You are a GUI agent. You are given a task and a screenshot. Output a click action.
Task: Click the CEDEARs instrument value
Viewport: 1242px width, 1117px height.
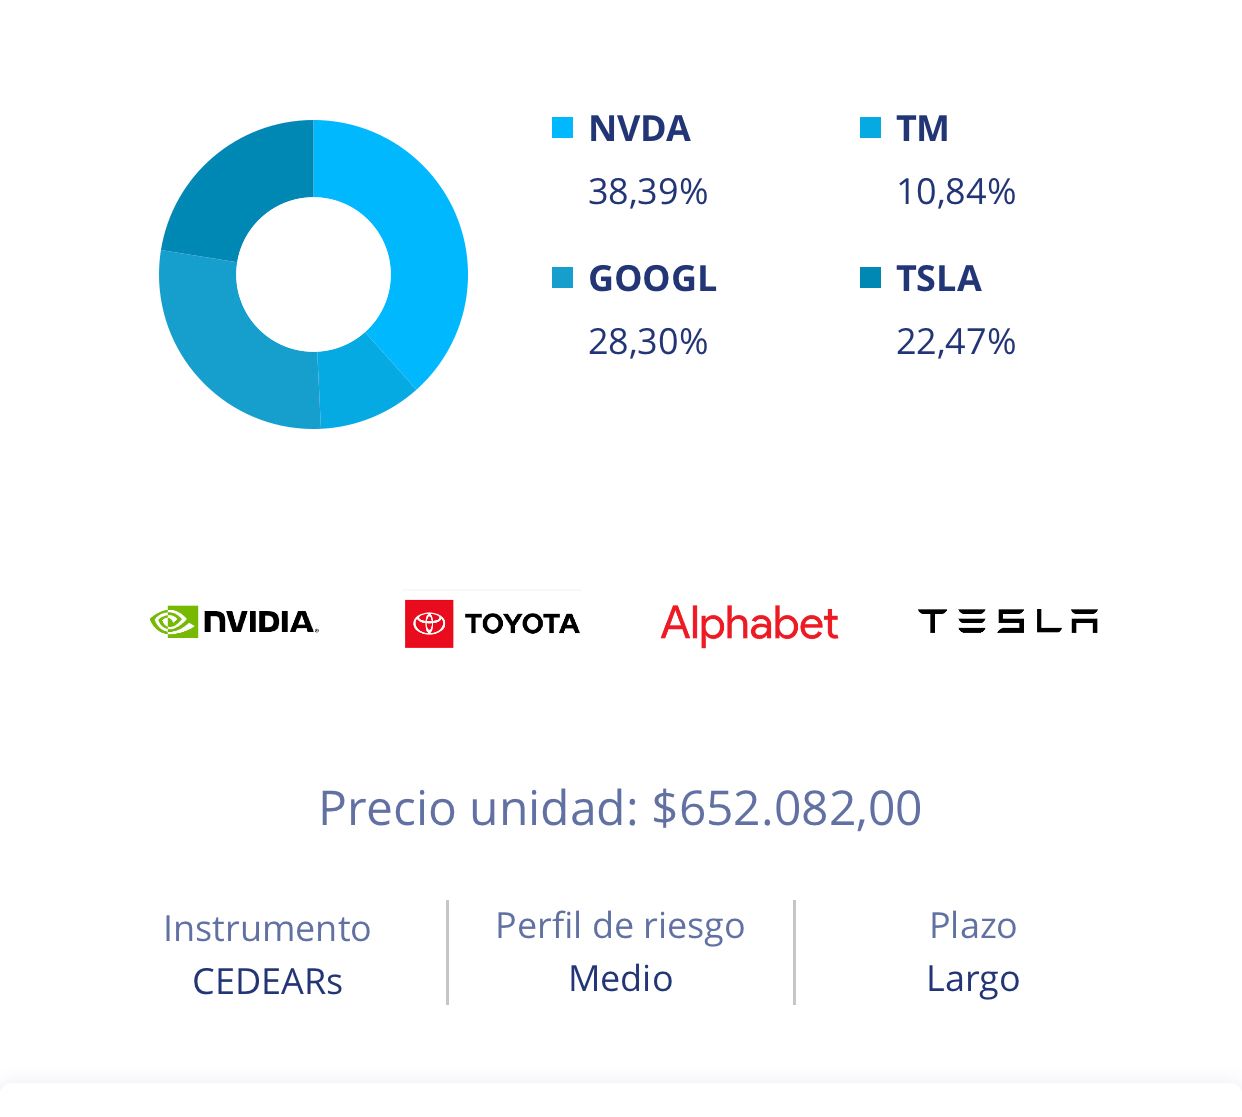[x=267, y=982]
